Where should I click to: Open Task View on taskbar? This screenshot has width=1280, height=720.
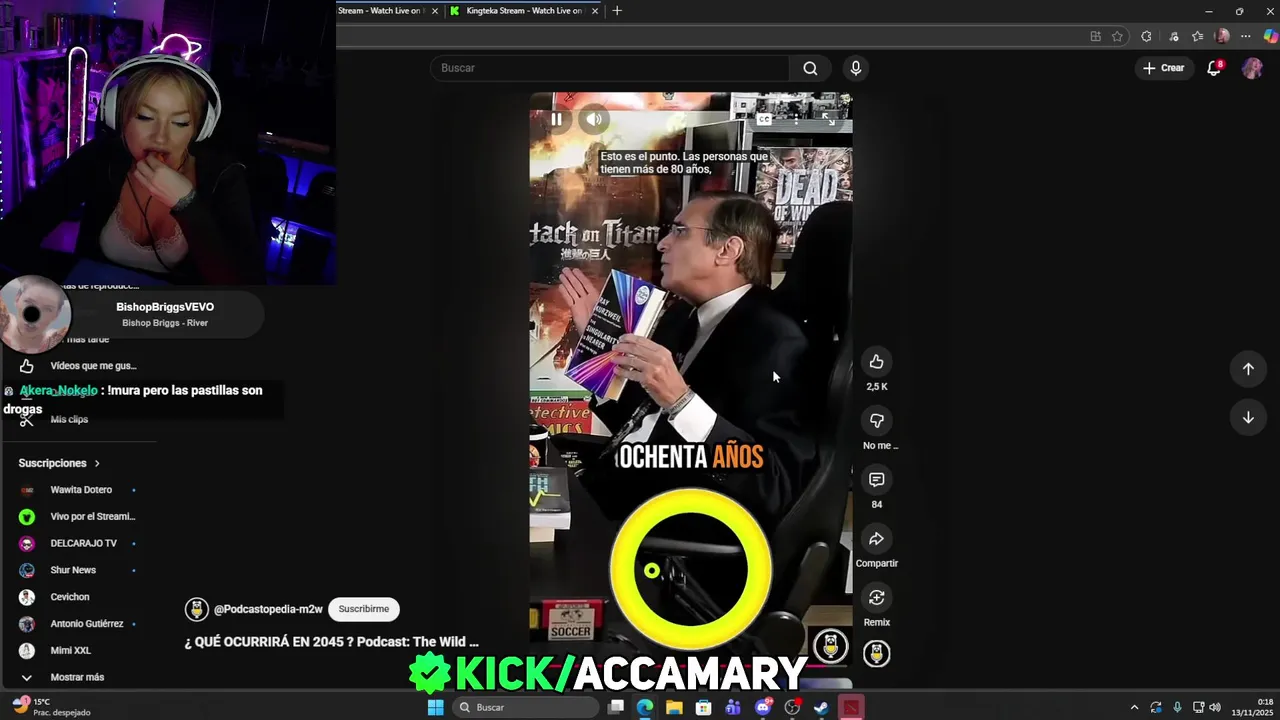pos(616,707)
